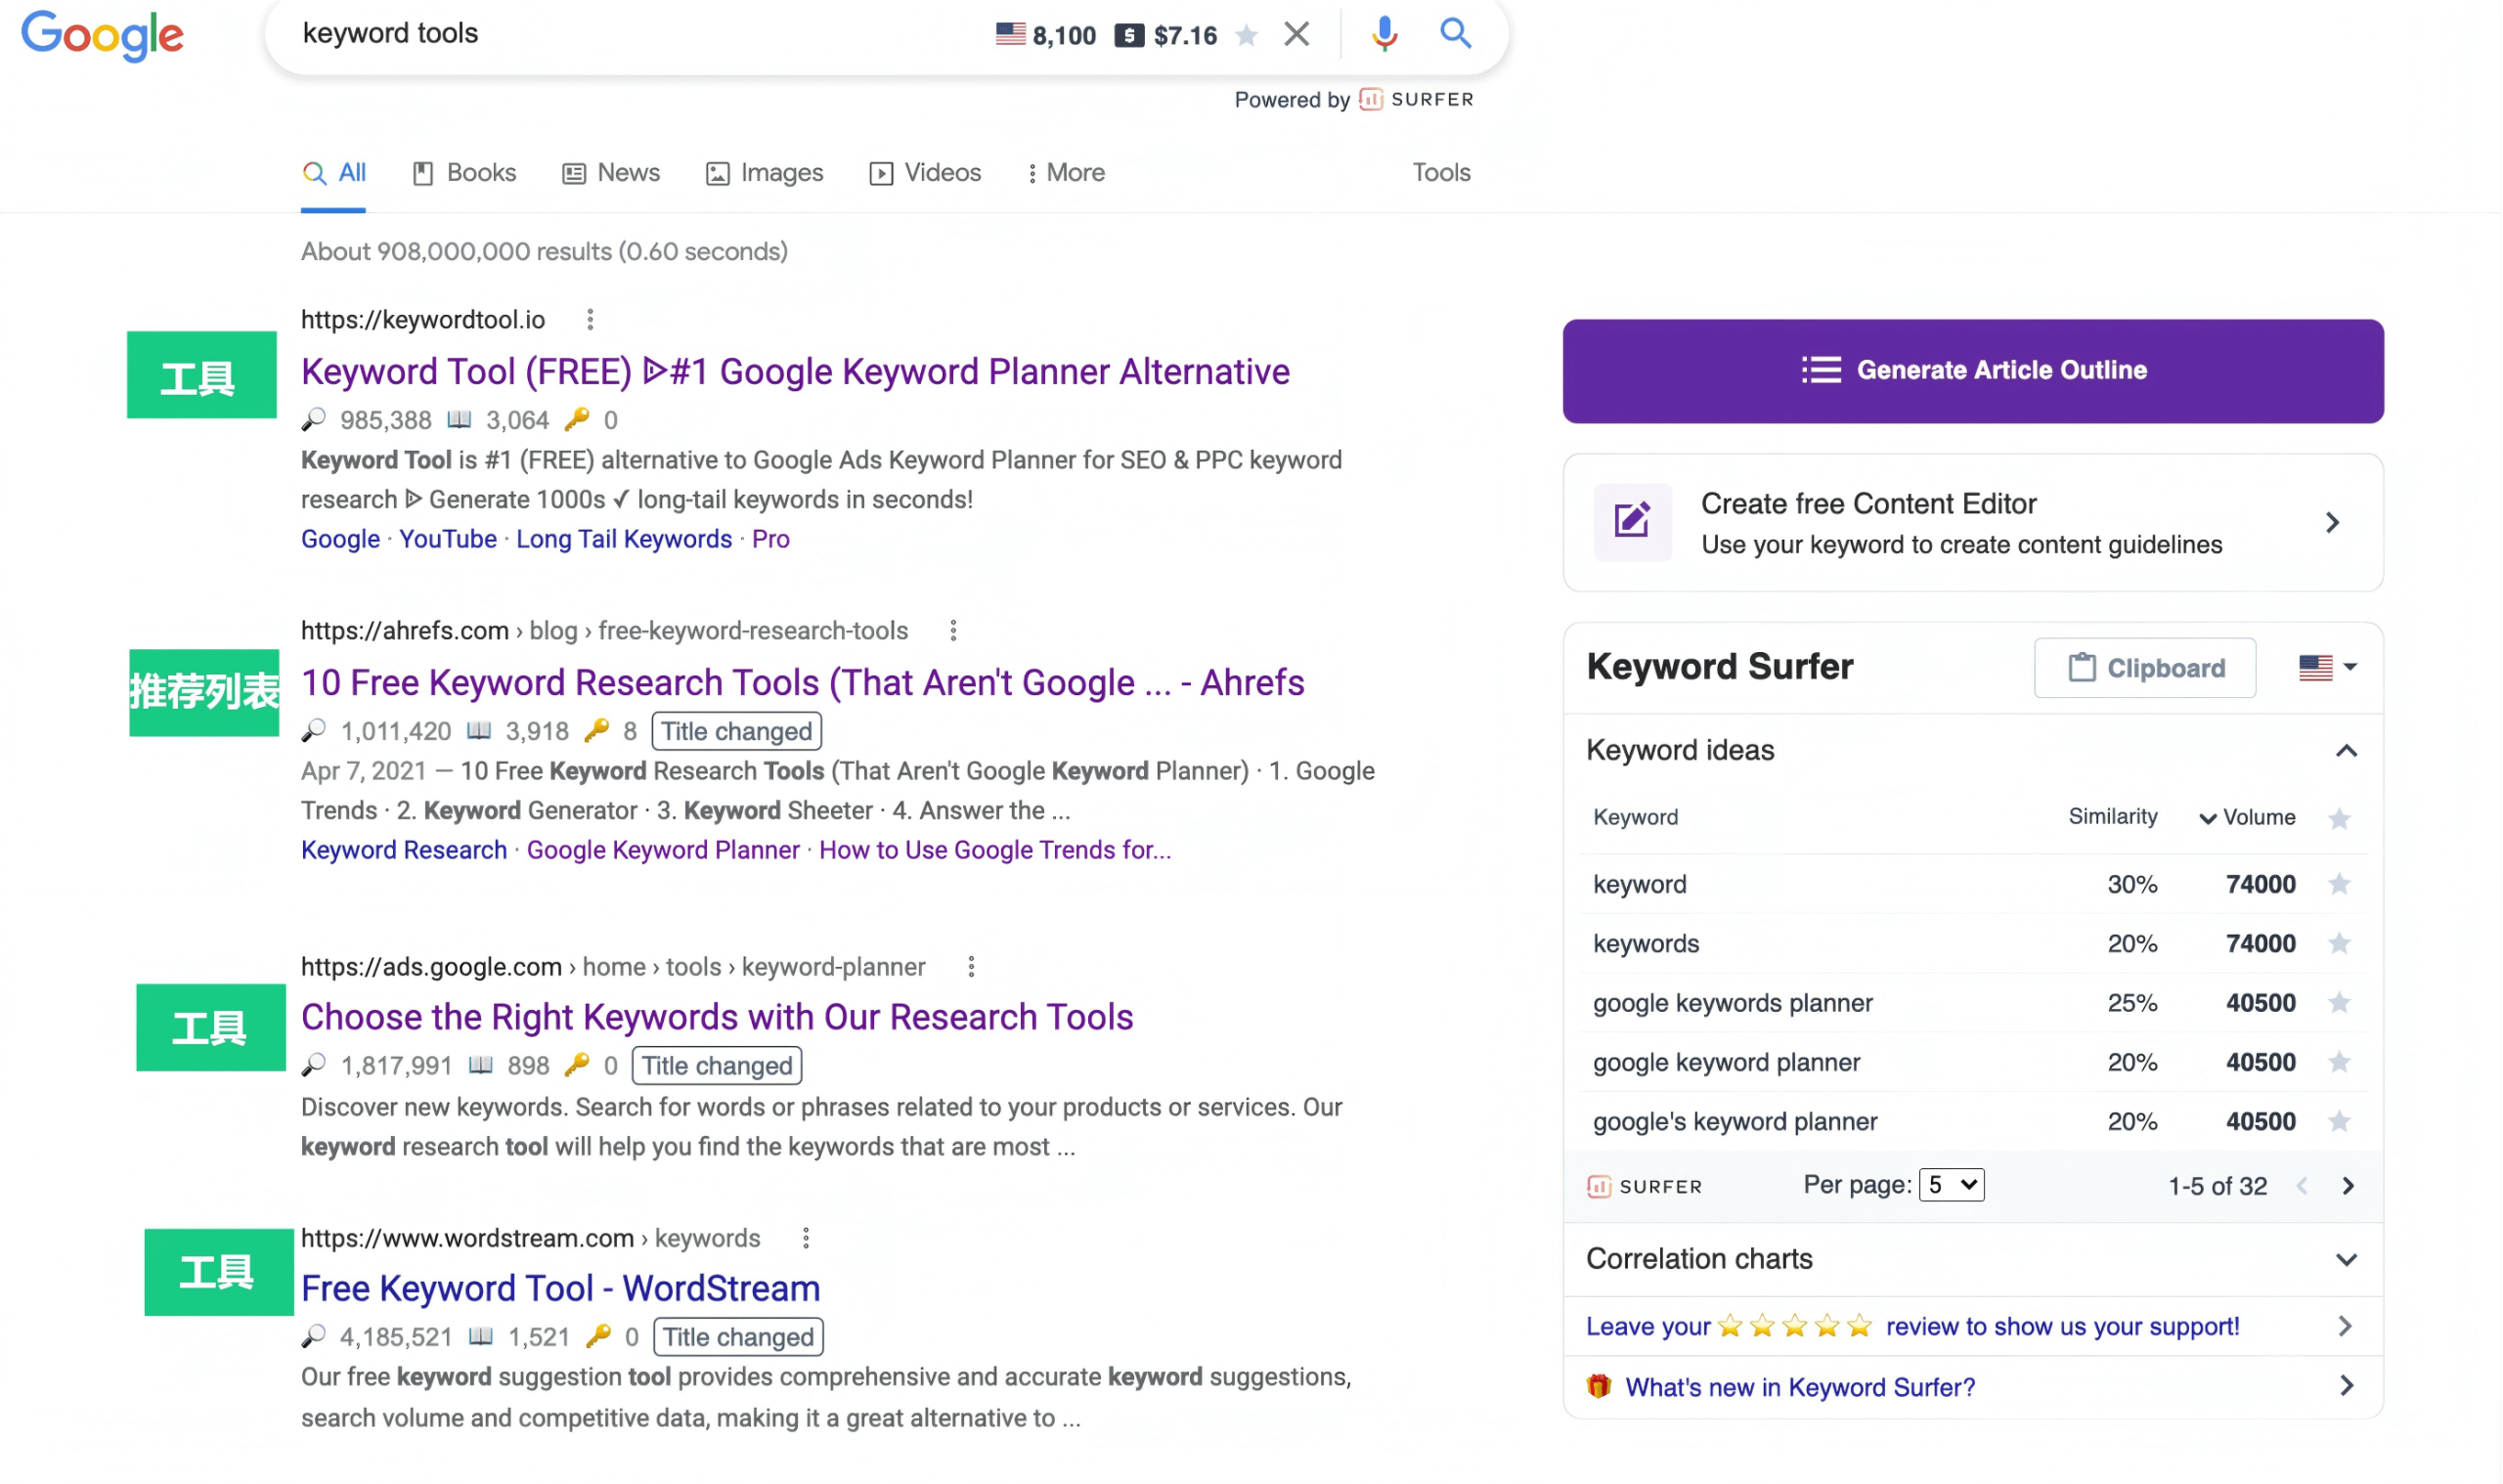Switch to the Videos tab
The height and width of the screenshot is (1484, 2503).
pyautogui.click(x=925, y=173)
